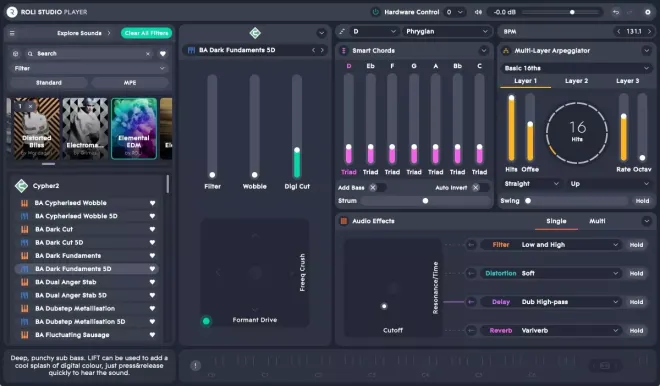Click the green XY pad handle
This screenshot has width=660, height=386.
point(206,321)
